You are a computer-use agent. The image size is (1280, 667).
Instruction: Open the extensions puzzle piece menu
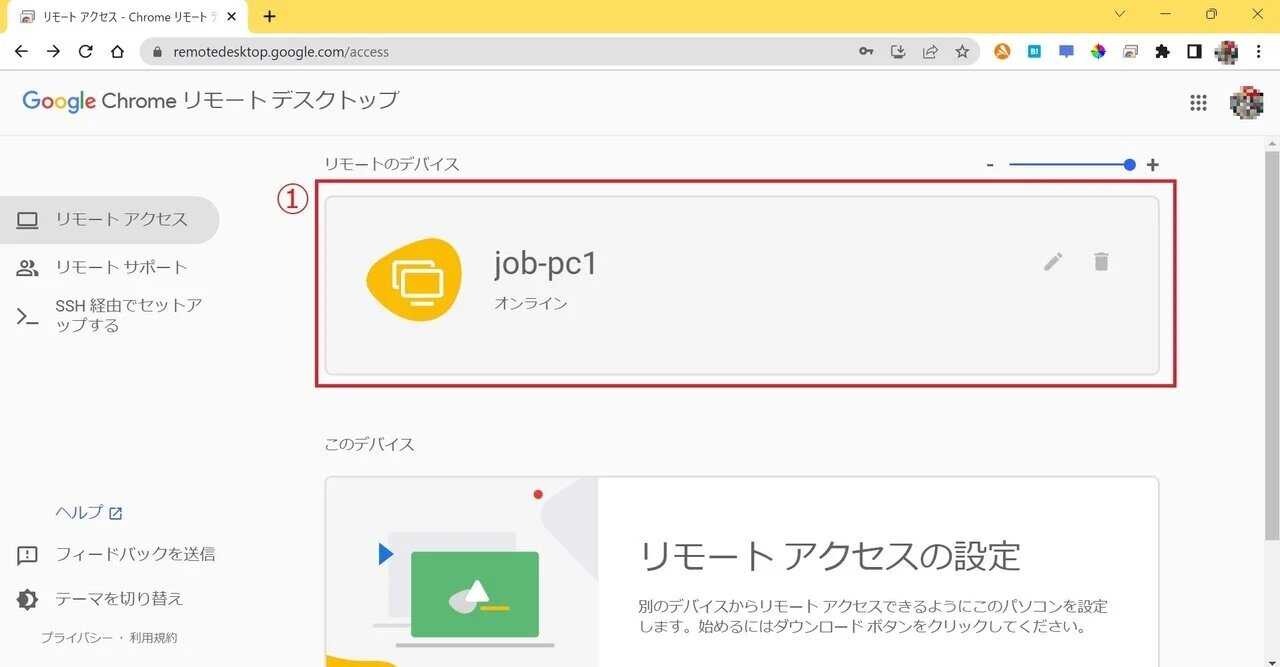click(x=1162, y=52)
